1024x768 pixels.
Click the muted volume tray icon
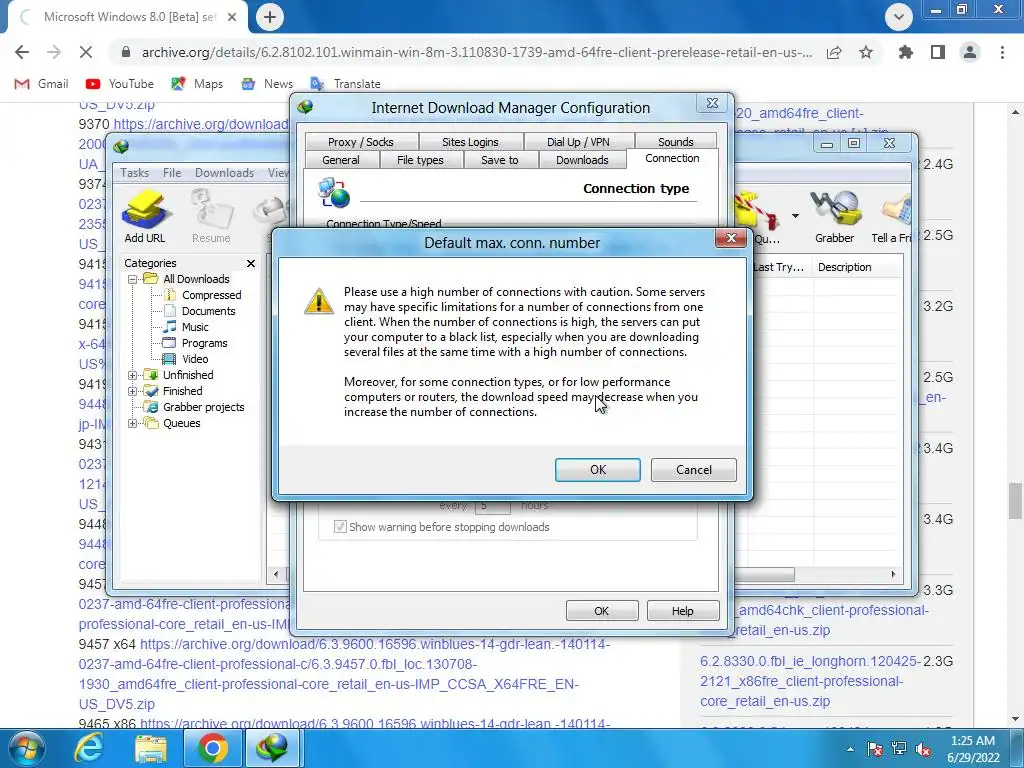click(x=923, y=749)
